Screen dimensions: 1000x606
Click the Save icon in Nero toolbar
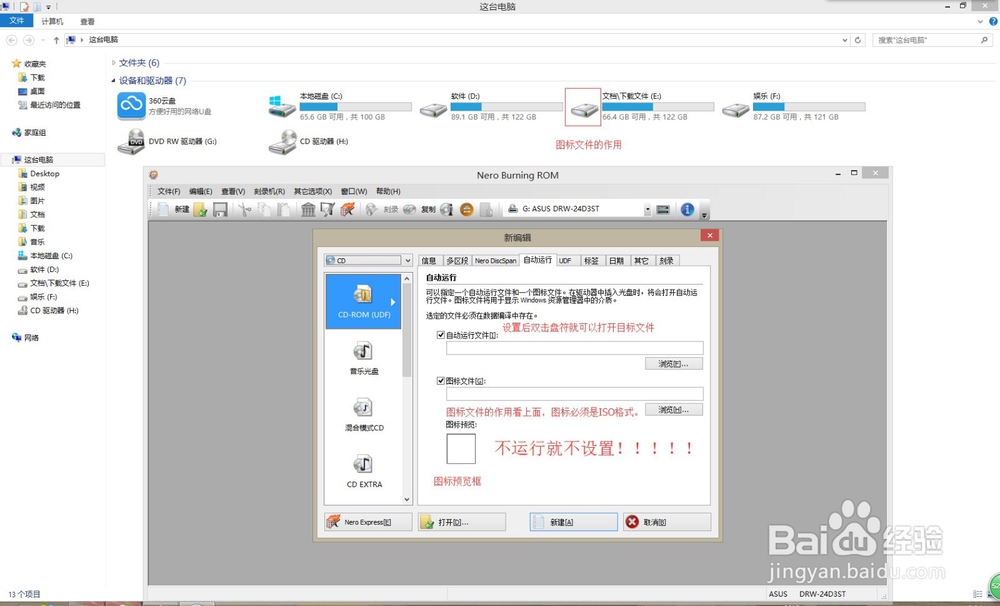pyautogui.click(x=220, y=209)
